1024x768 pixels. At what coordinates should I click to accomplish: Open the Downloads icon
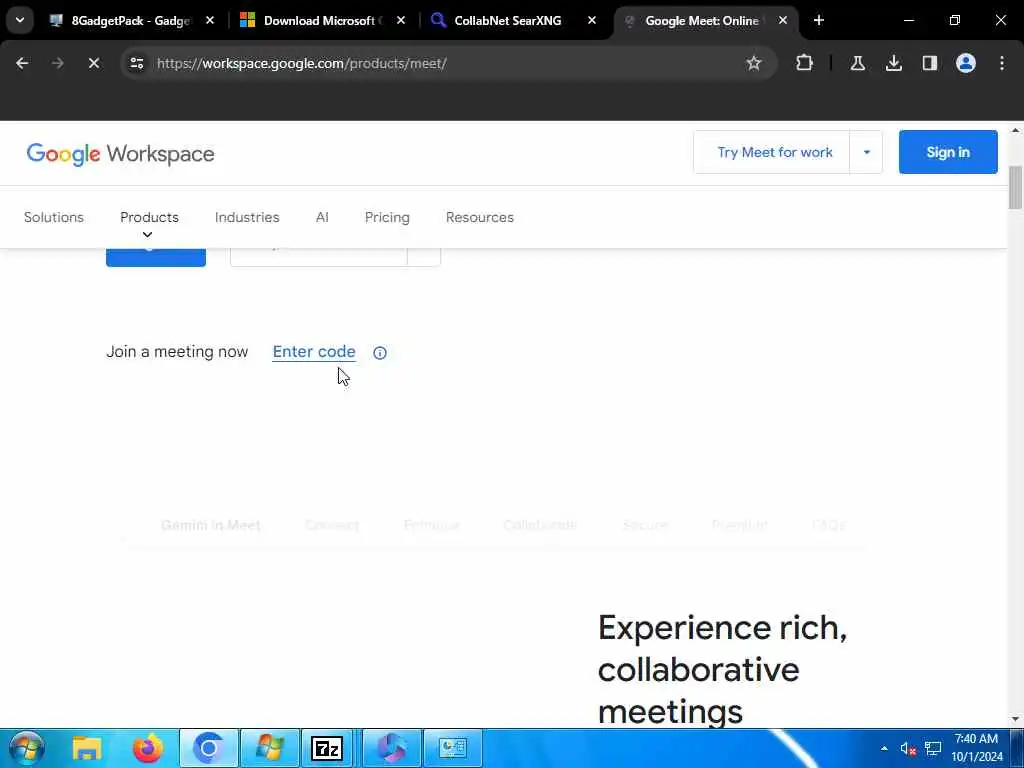pos(893,63)
